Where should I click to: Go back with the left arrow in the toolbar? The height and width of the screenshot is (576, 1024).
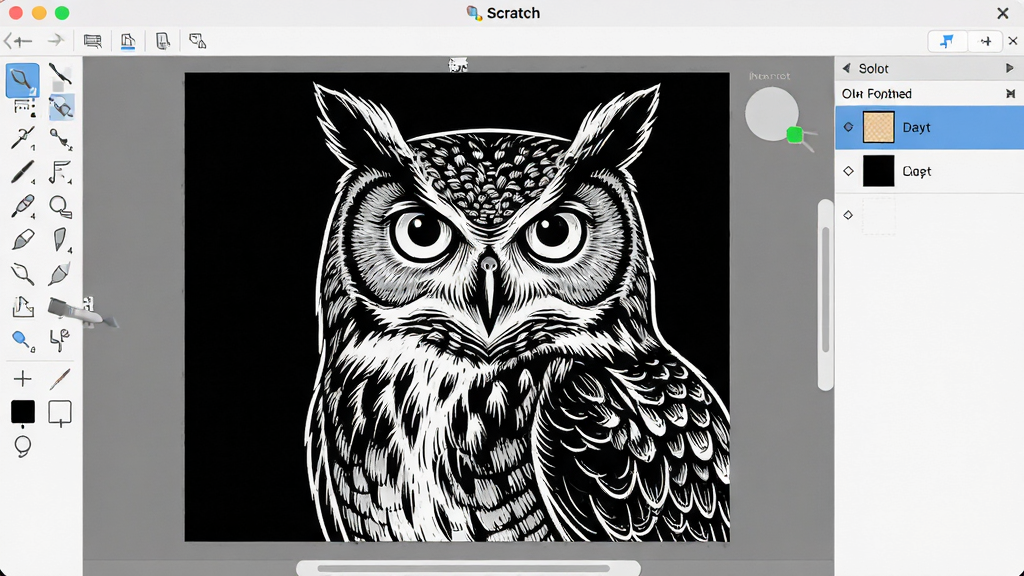[x=18, y=41]
